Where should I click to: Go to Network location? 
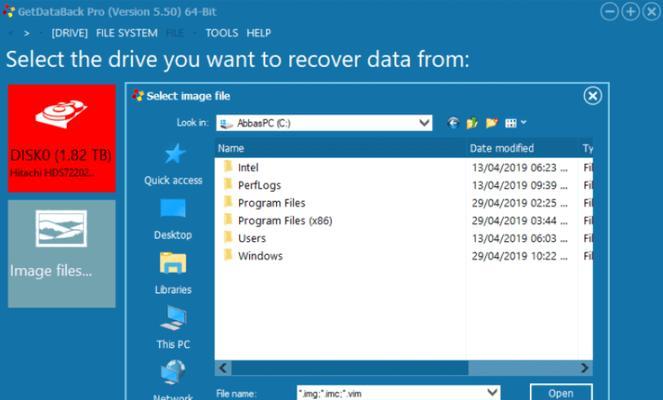click(x=173, y=380)
